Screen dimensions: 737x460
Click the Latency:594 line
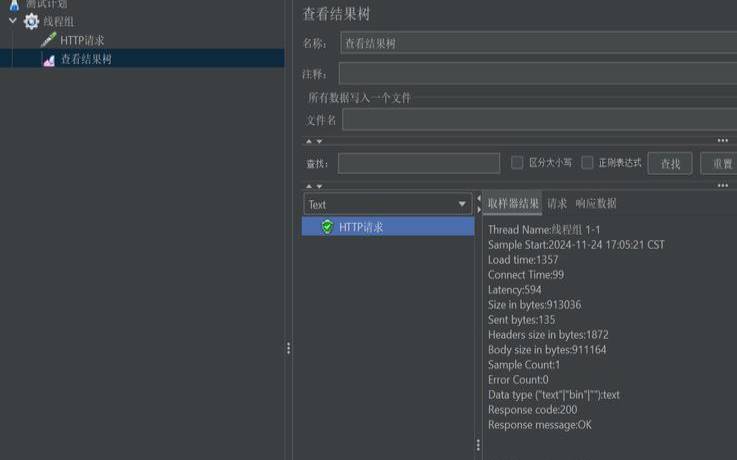515,290
